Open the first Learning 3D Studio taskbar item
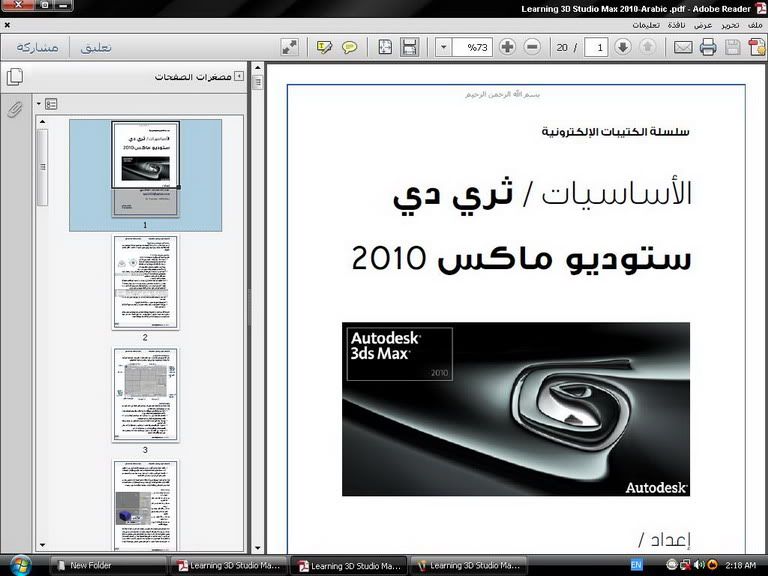The width and height of the screenshot is (768, 576). (x=229, y=565)
